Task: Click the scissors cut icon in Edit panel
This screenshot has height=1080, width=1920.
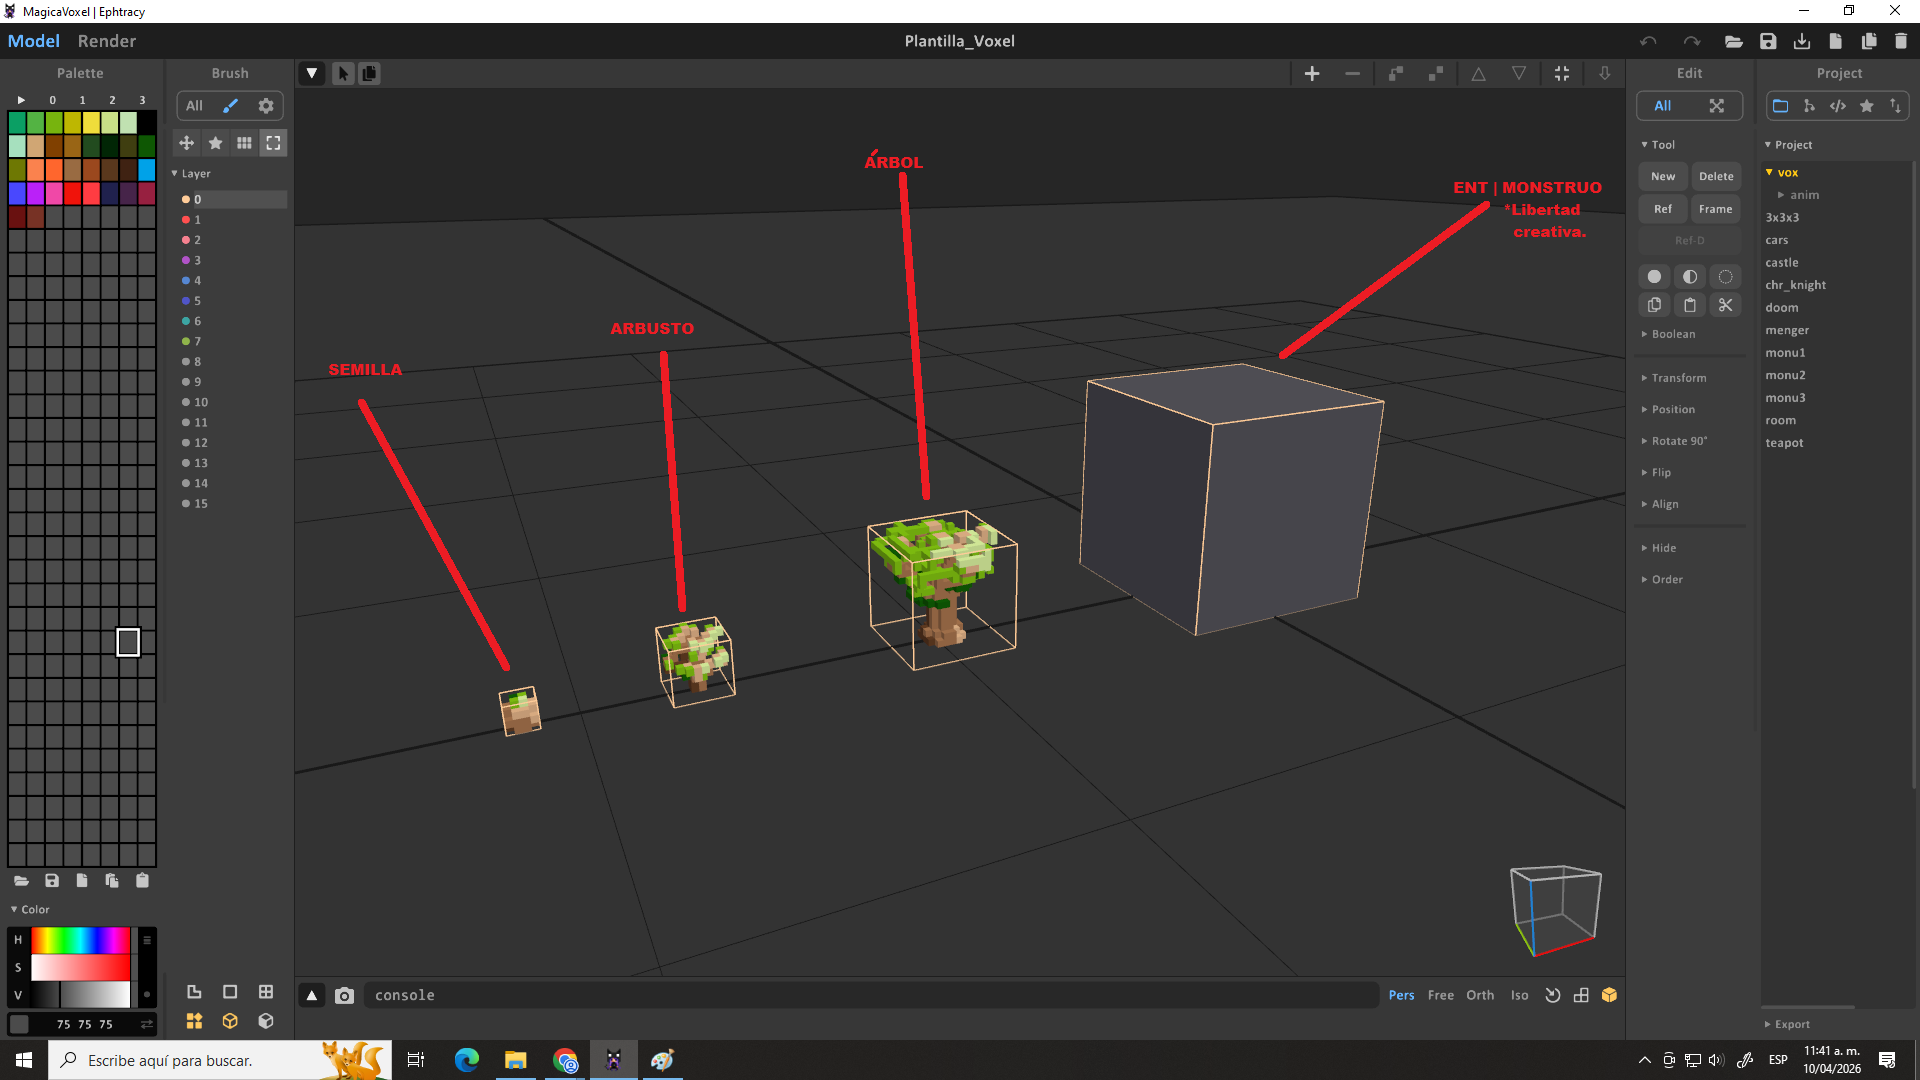Action: coord(1725,305)
